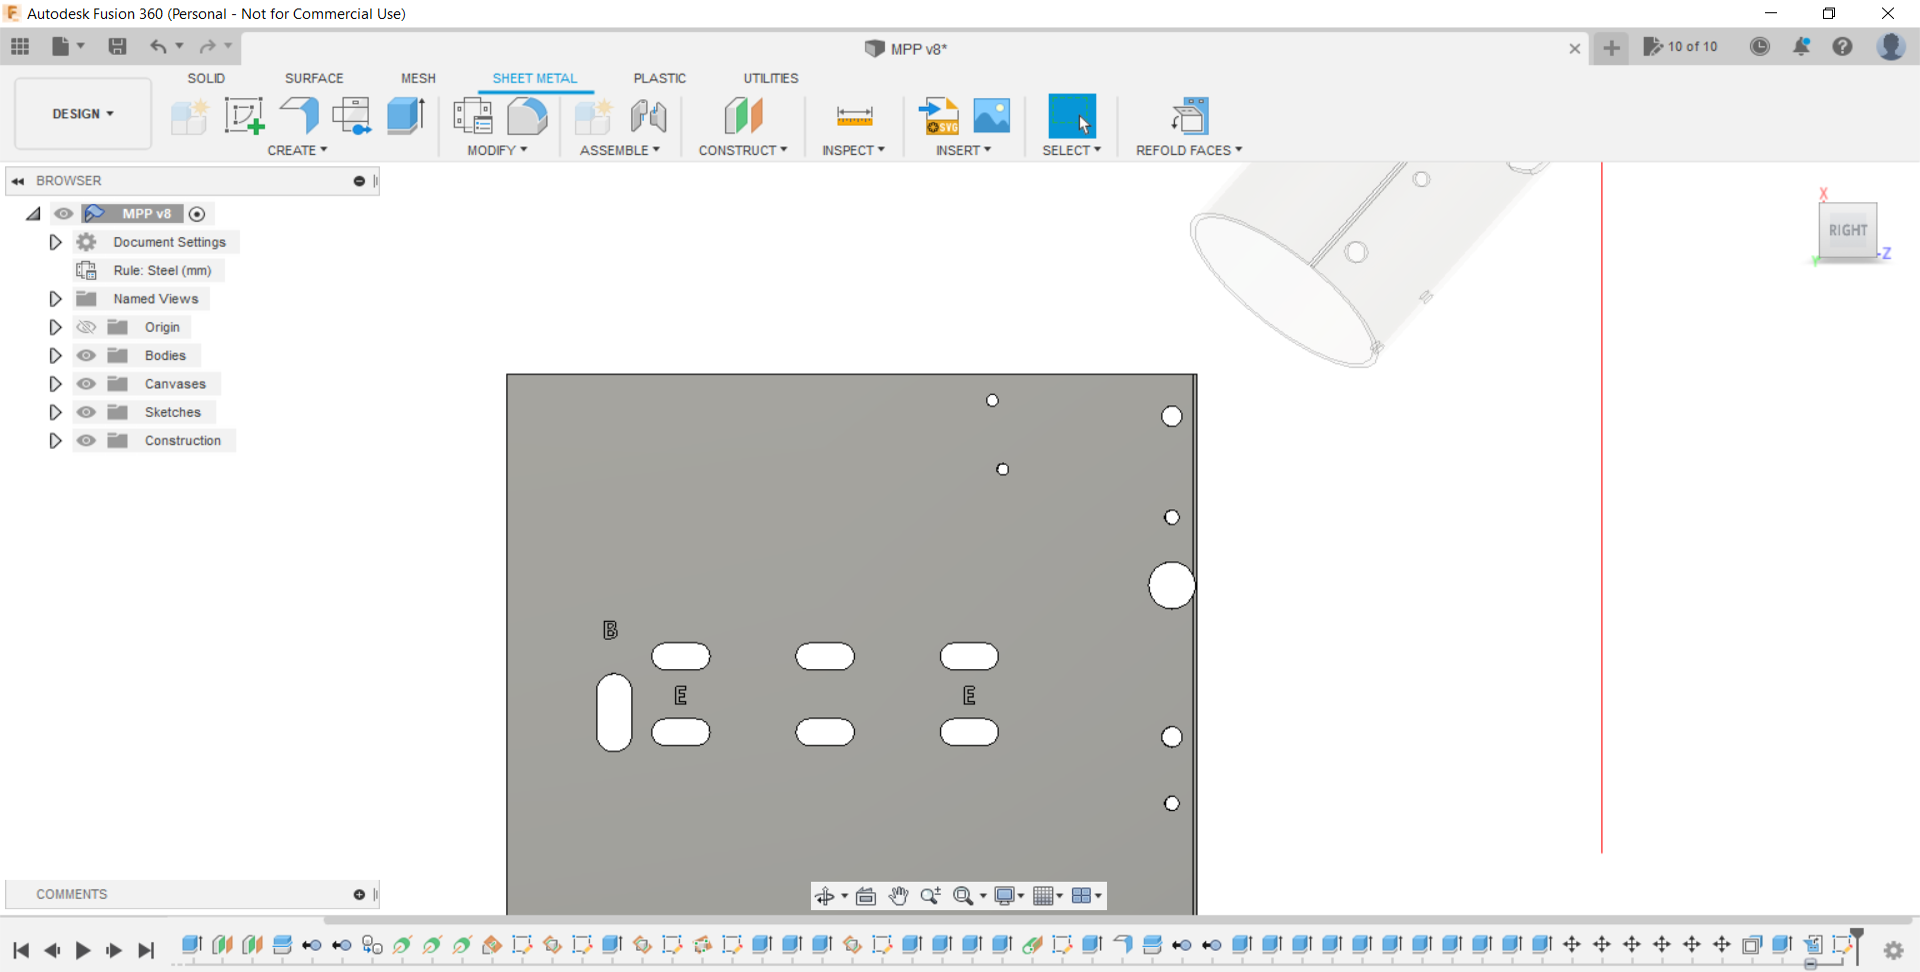
Task: Open timeline settings gear
Action: (1894, 951)
